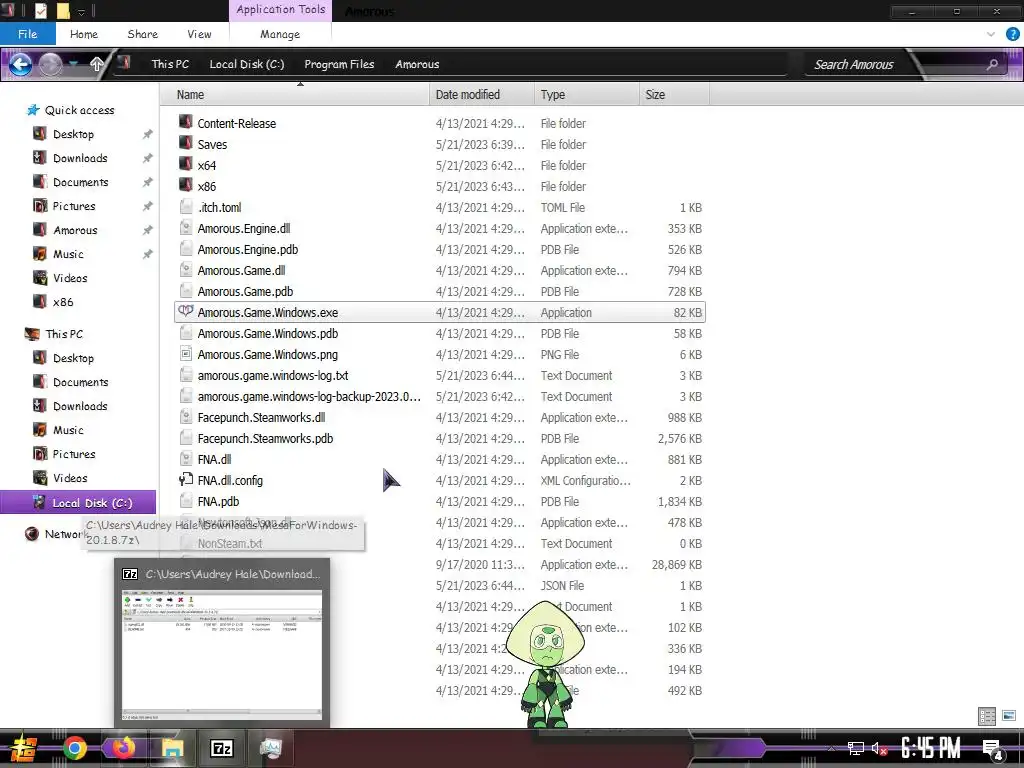Select Local Disk (C:) in sidebar
Image resolution: width=1024 pixels, height=768 pixels.
pos(78,503)
